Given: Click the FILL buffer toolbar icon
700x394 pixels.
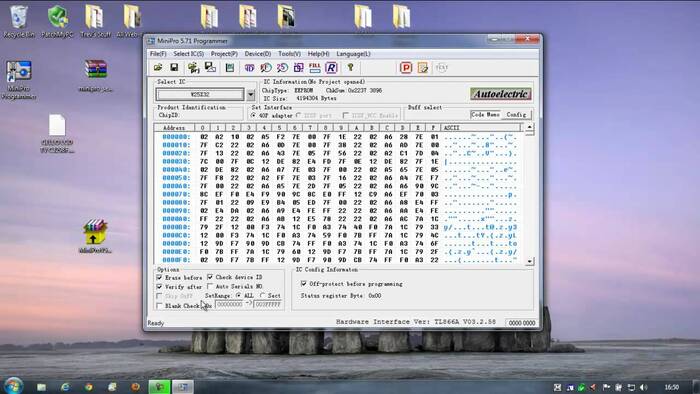Looking at the screenshot, I should pos(315,67).
